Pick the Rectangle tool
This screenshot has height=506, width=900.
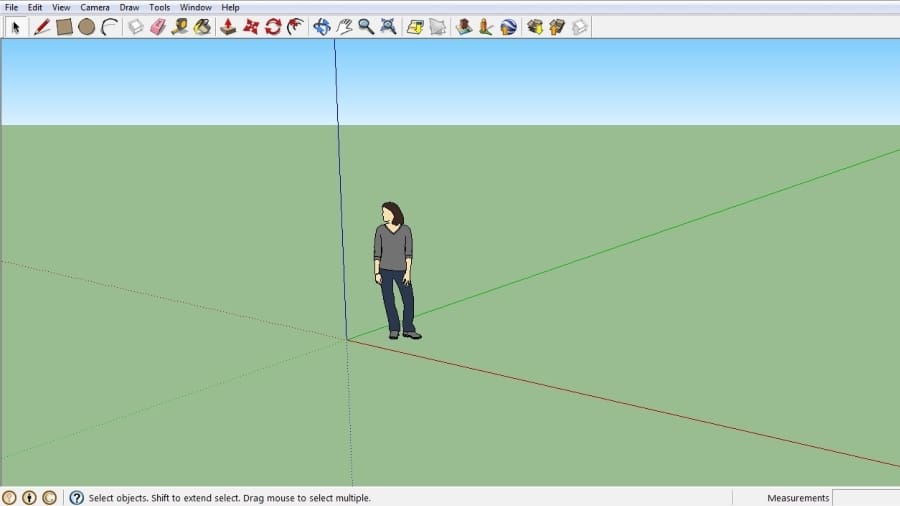pyautogui.click(x=64, y=27)
